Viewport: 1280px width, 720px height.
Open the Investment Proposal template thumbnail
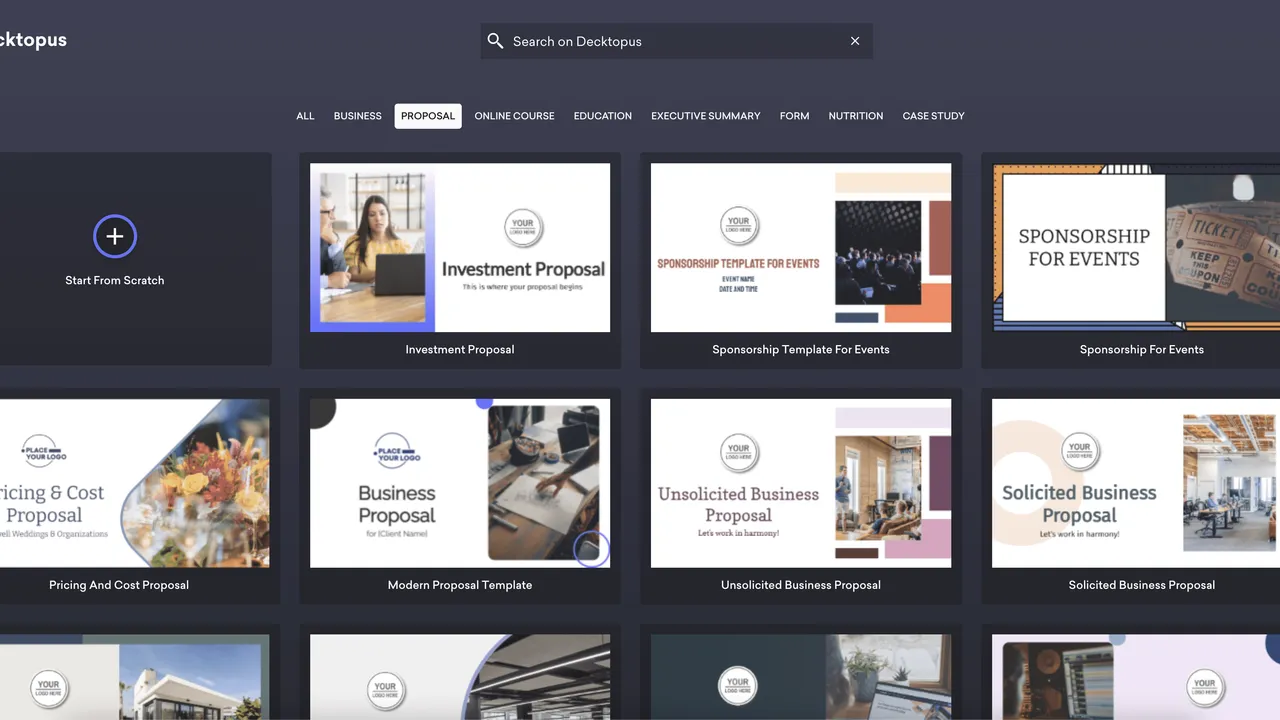[460, 248]
